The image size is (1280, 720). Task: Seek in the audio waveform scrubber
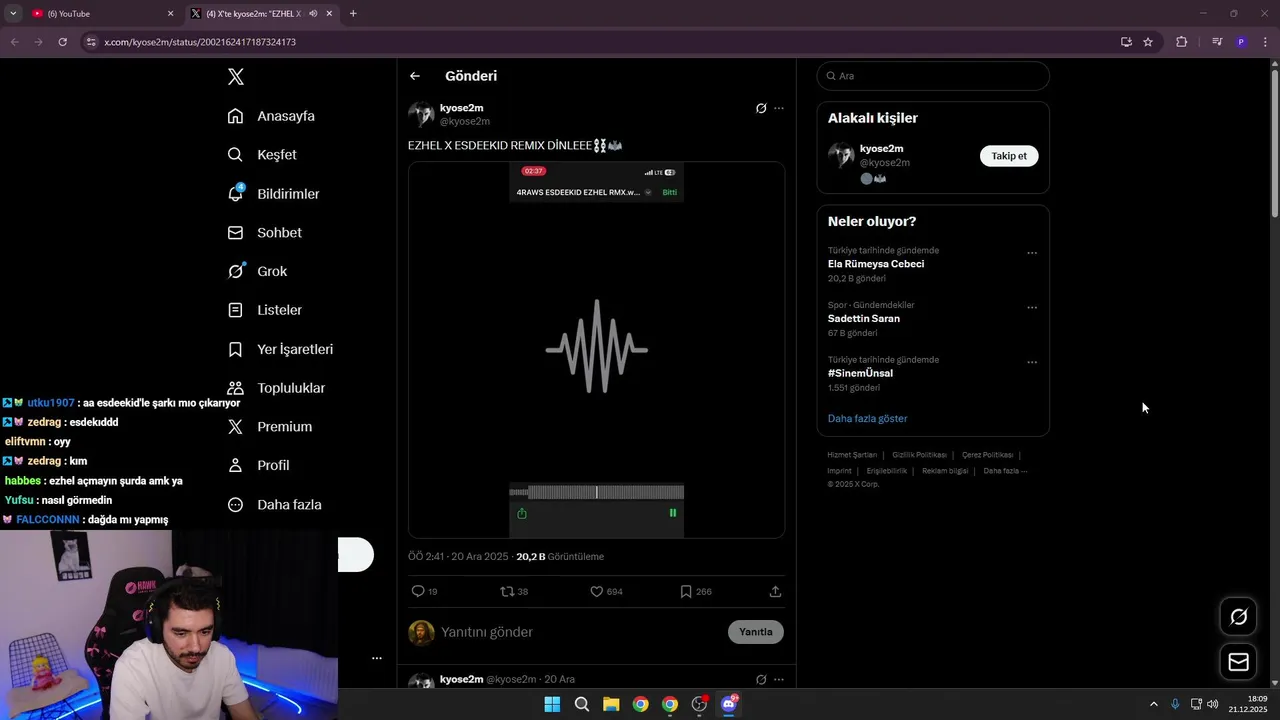pyautogui.click(x=596, y=492)
